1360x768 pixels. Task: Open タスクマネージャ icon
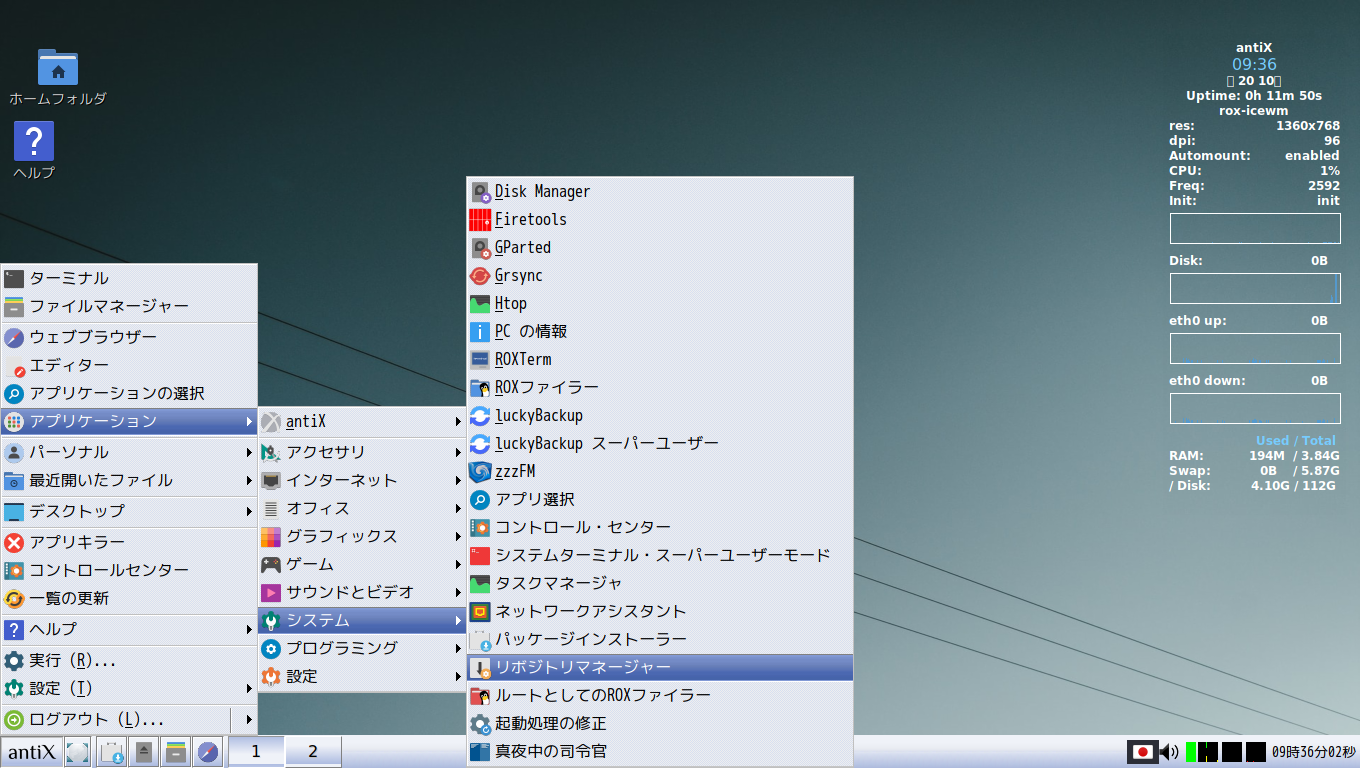click(481, 584)
